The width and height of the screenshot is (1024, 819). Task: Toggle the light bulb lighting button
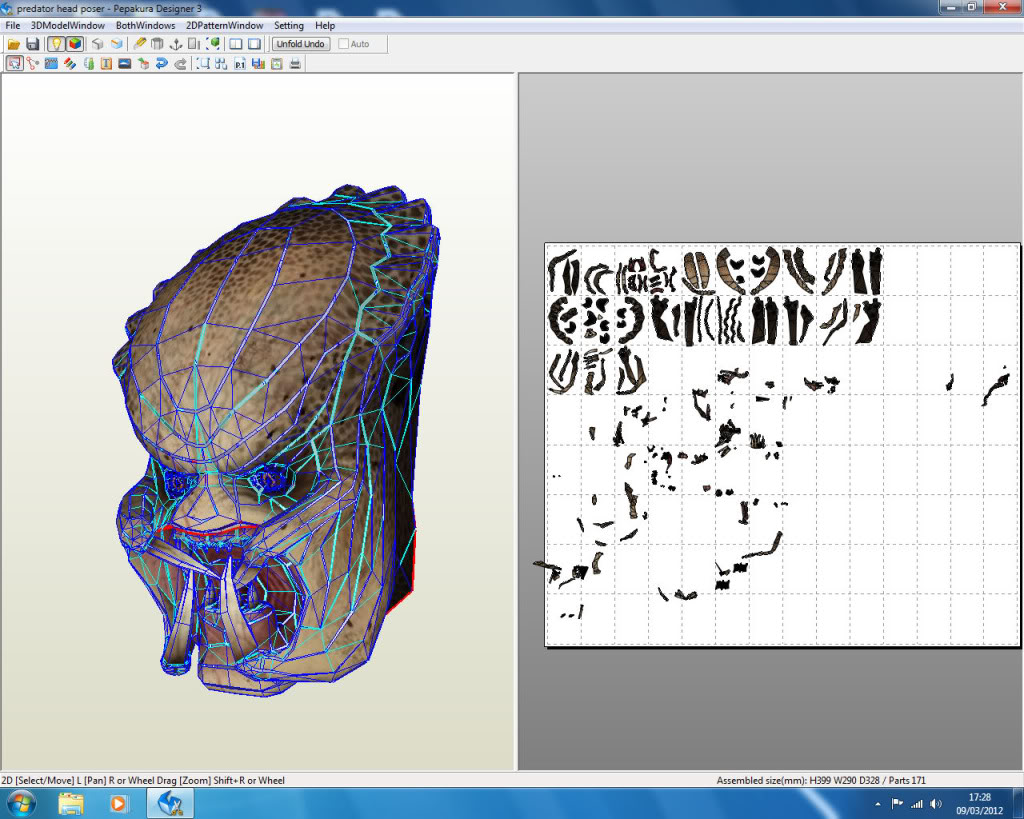[56, 44]
